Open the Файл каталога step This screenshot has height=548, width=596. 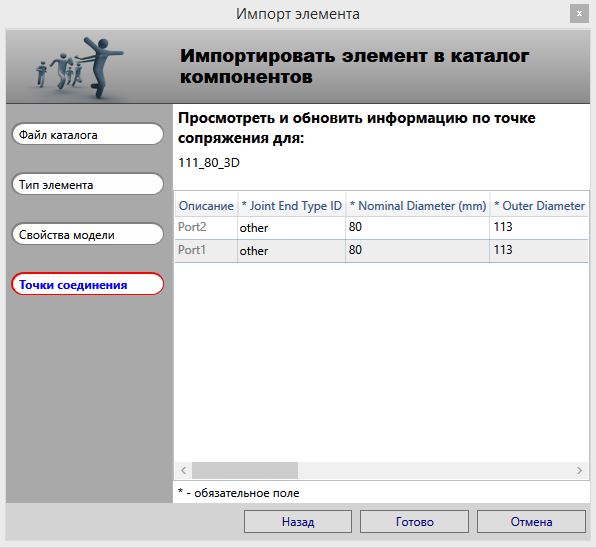(88, 135)
